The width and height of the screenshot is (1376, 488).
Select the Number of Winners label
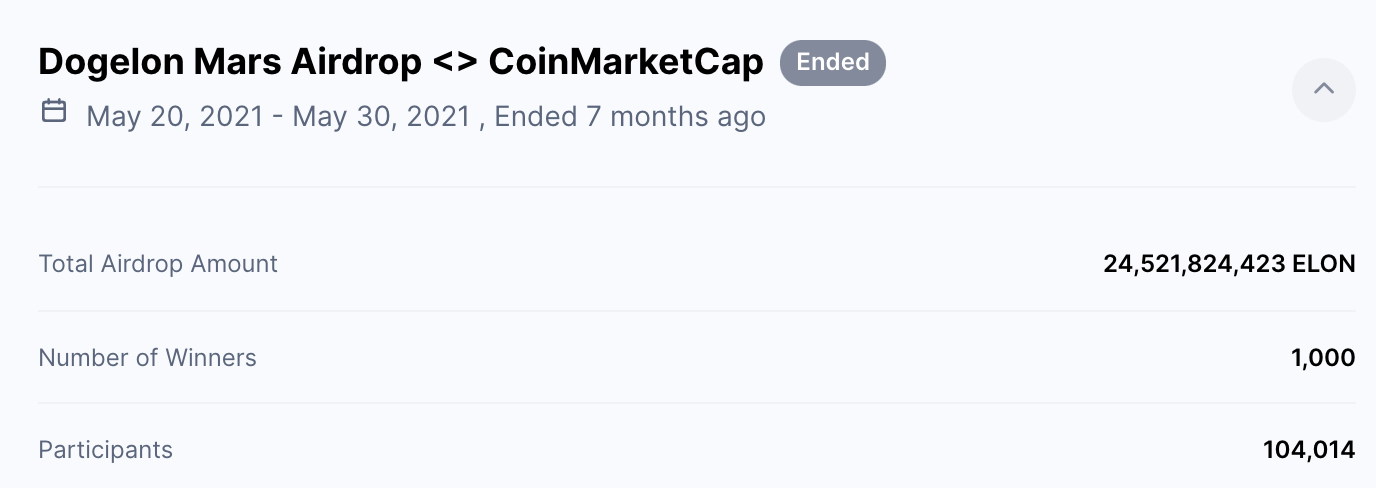(x=147, y=358)
